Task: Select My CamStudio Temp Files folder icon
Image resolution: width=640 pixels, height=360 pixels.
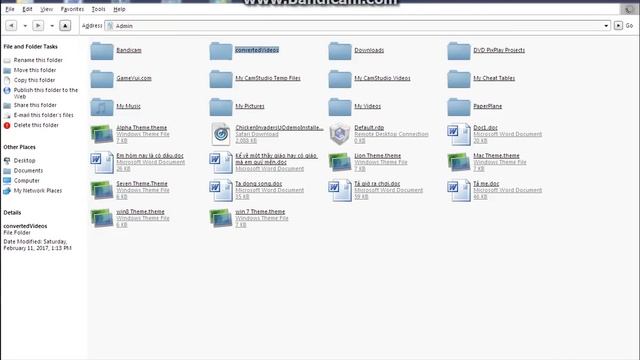Action: 221,79
